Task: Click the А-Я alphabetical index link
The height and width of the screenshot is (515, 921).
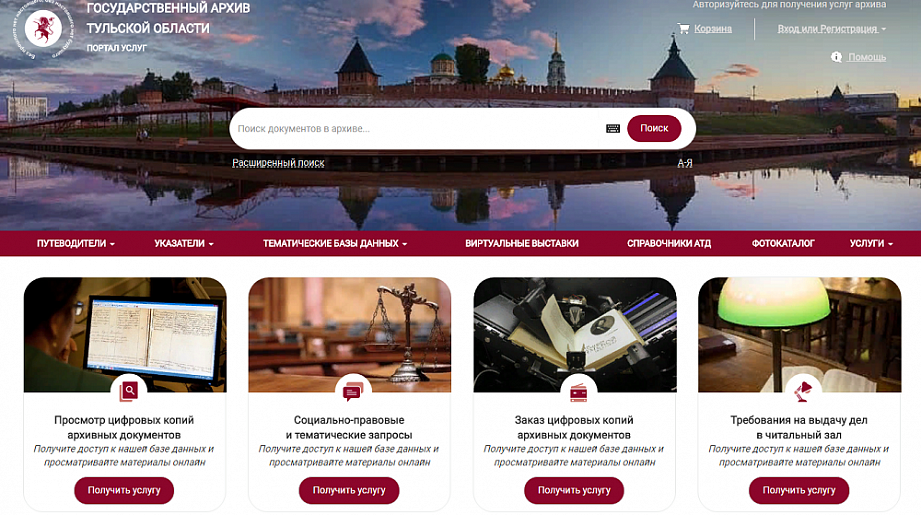Action: tap(685, 163)
